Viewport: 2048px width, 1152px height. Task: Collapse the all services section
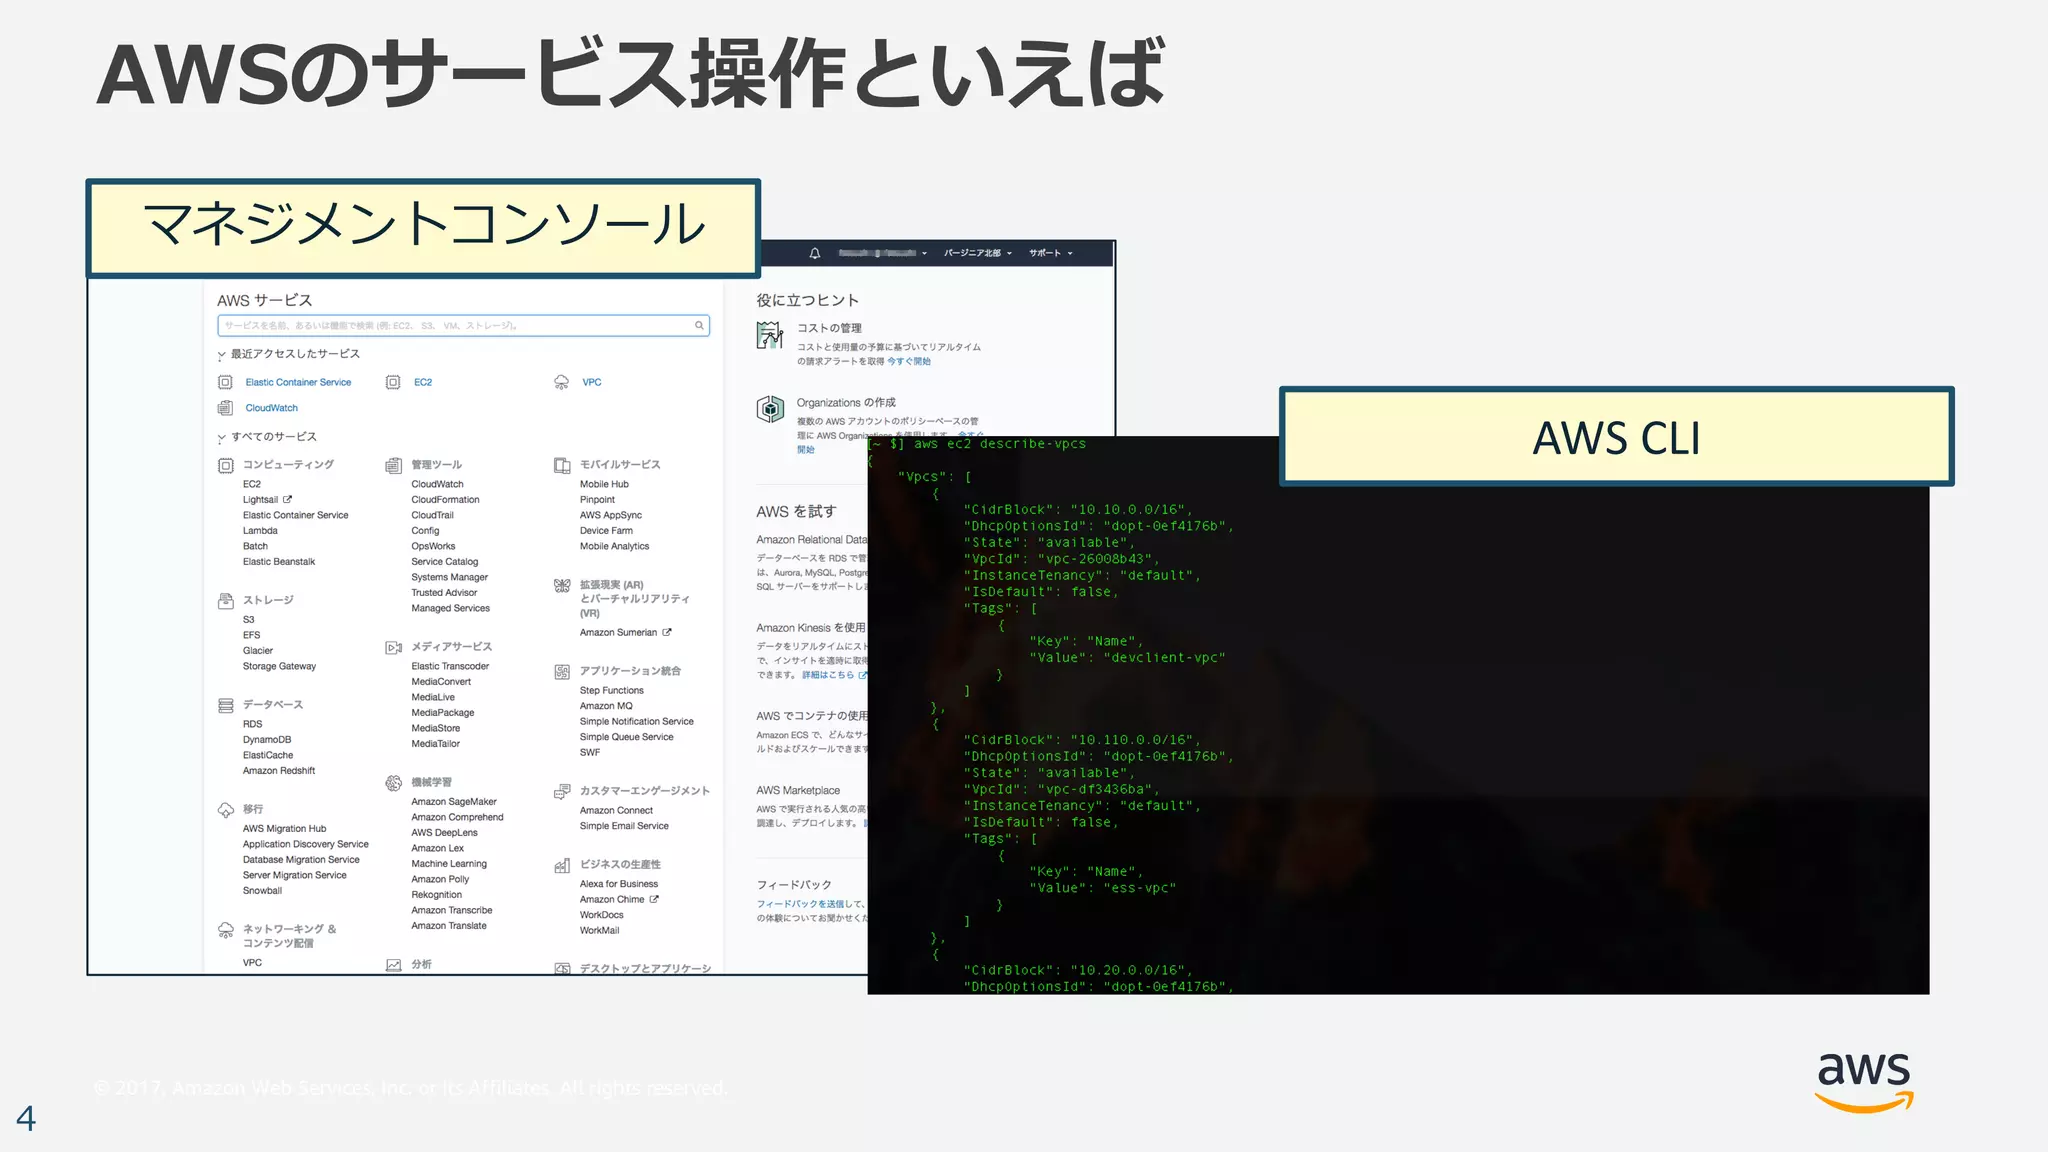click(x=222, y=438)
